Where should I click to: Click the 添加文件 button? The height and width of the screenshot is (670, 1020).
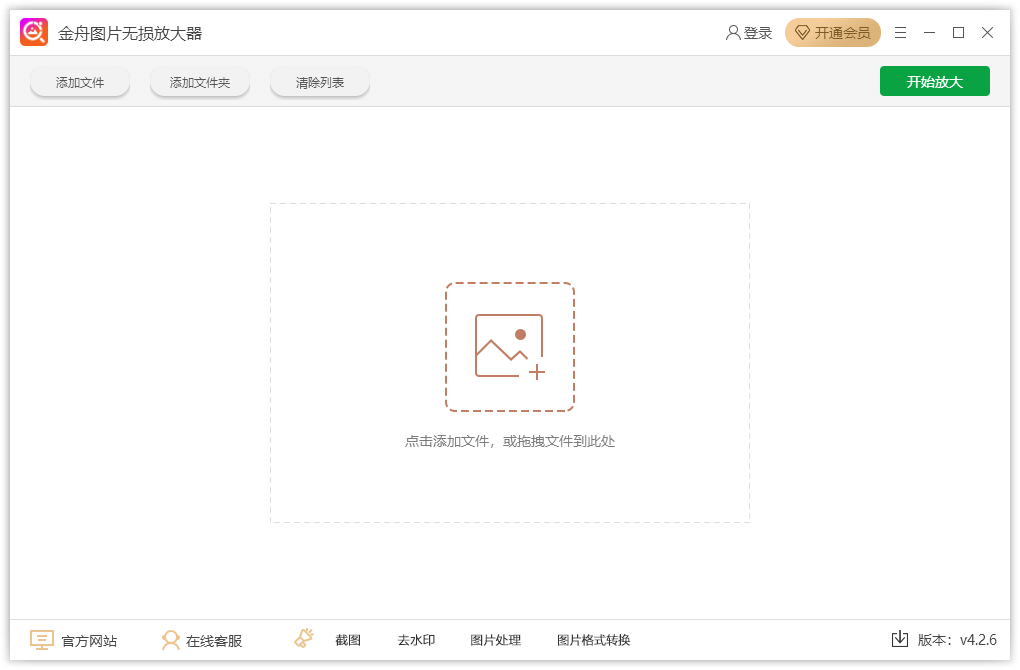point(79,83)
